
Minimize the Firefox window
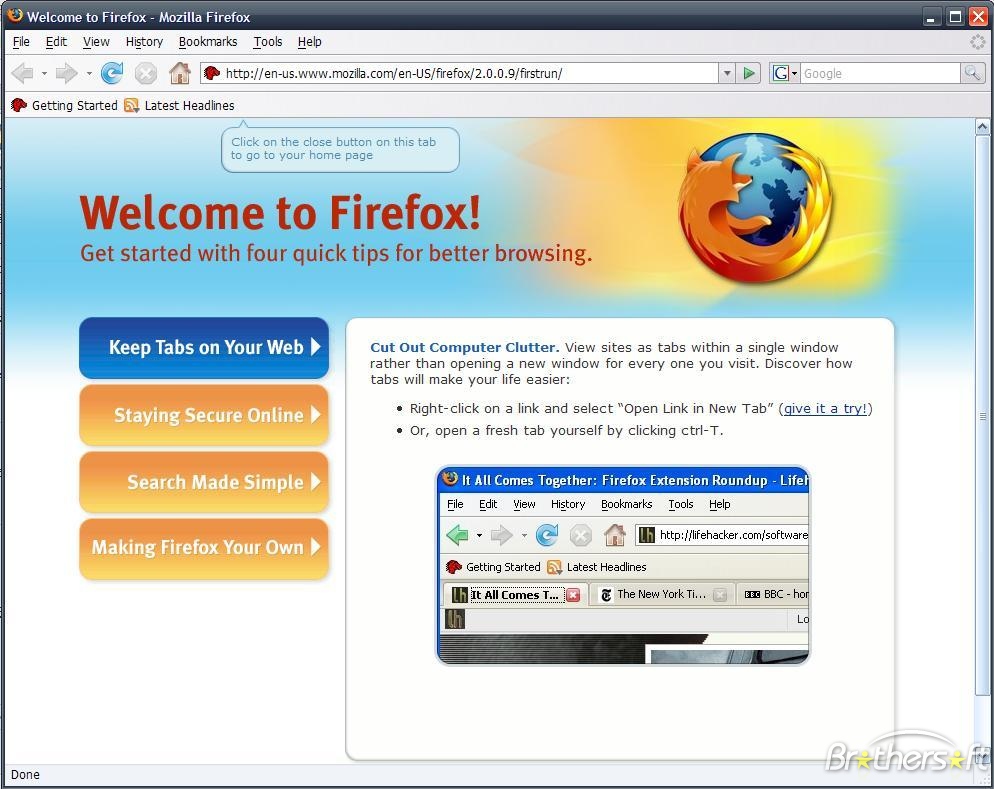point(931,17)
